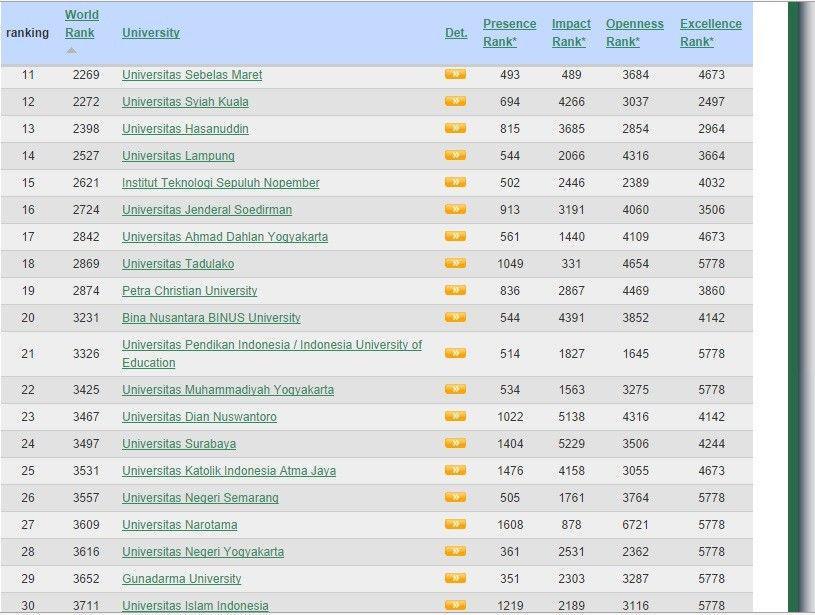This screenshot has width=815, height=615.
Task: Open Universitas Tadulako link
Action: click(x=178, y=264)
